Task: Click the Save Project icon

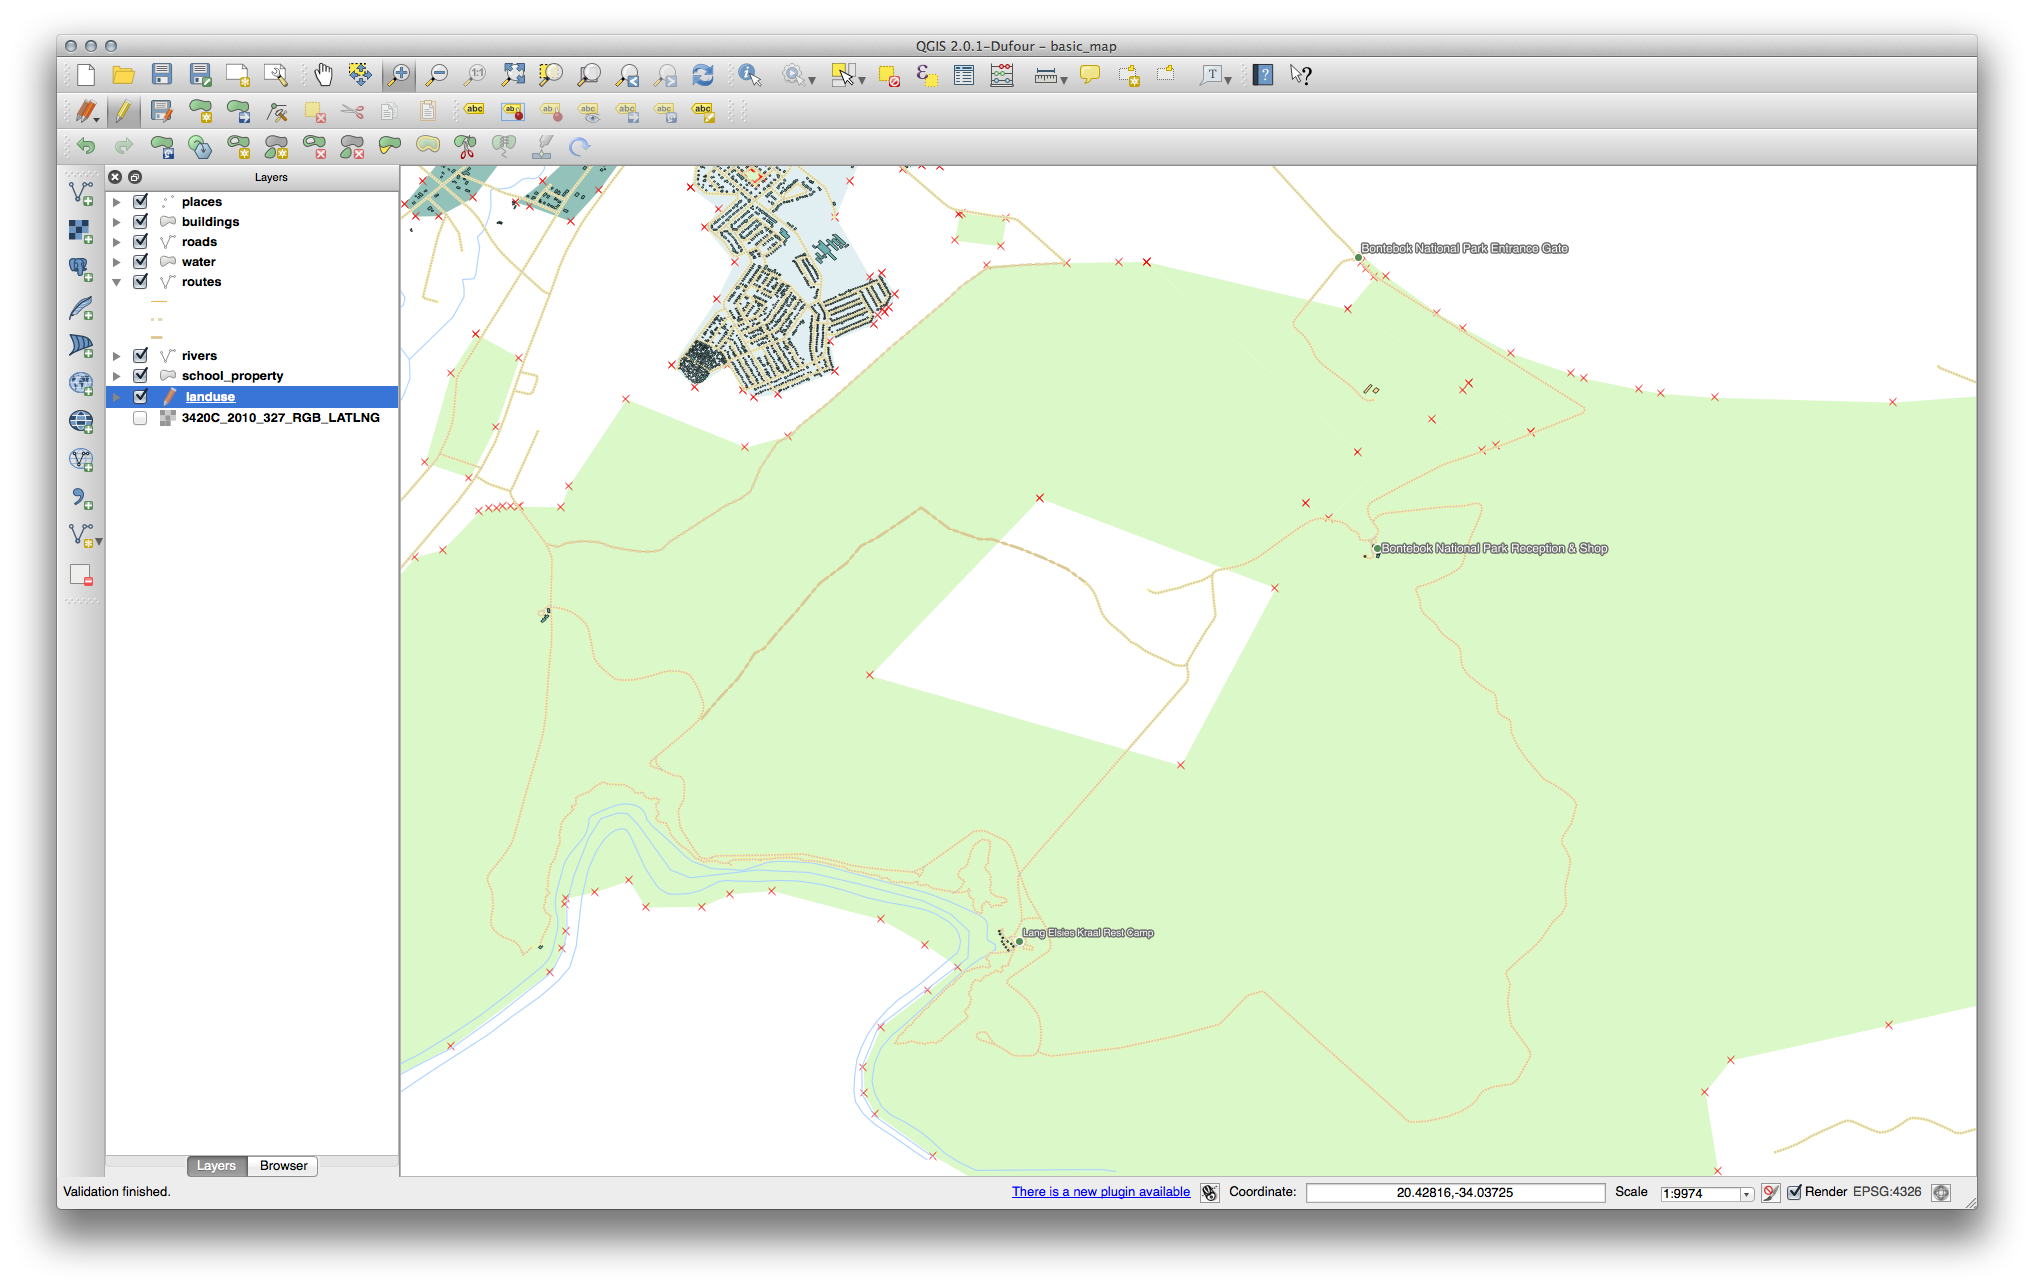Action: click(x=161, y=75)
